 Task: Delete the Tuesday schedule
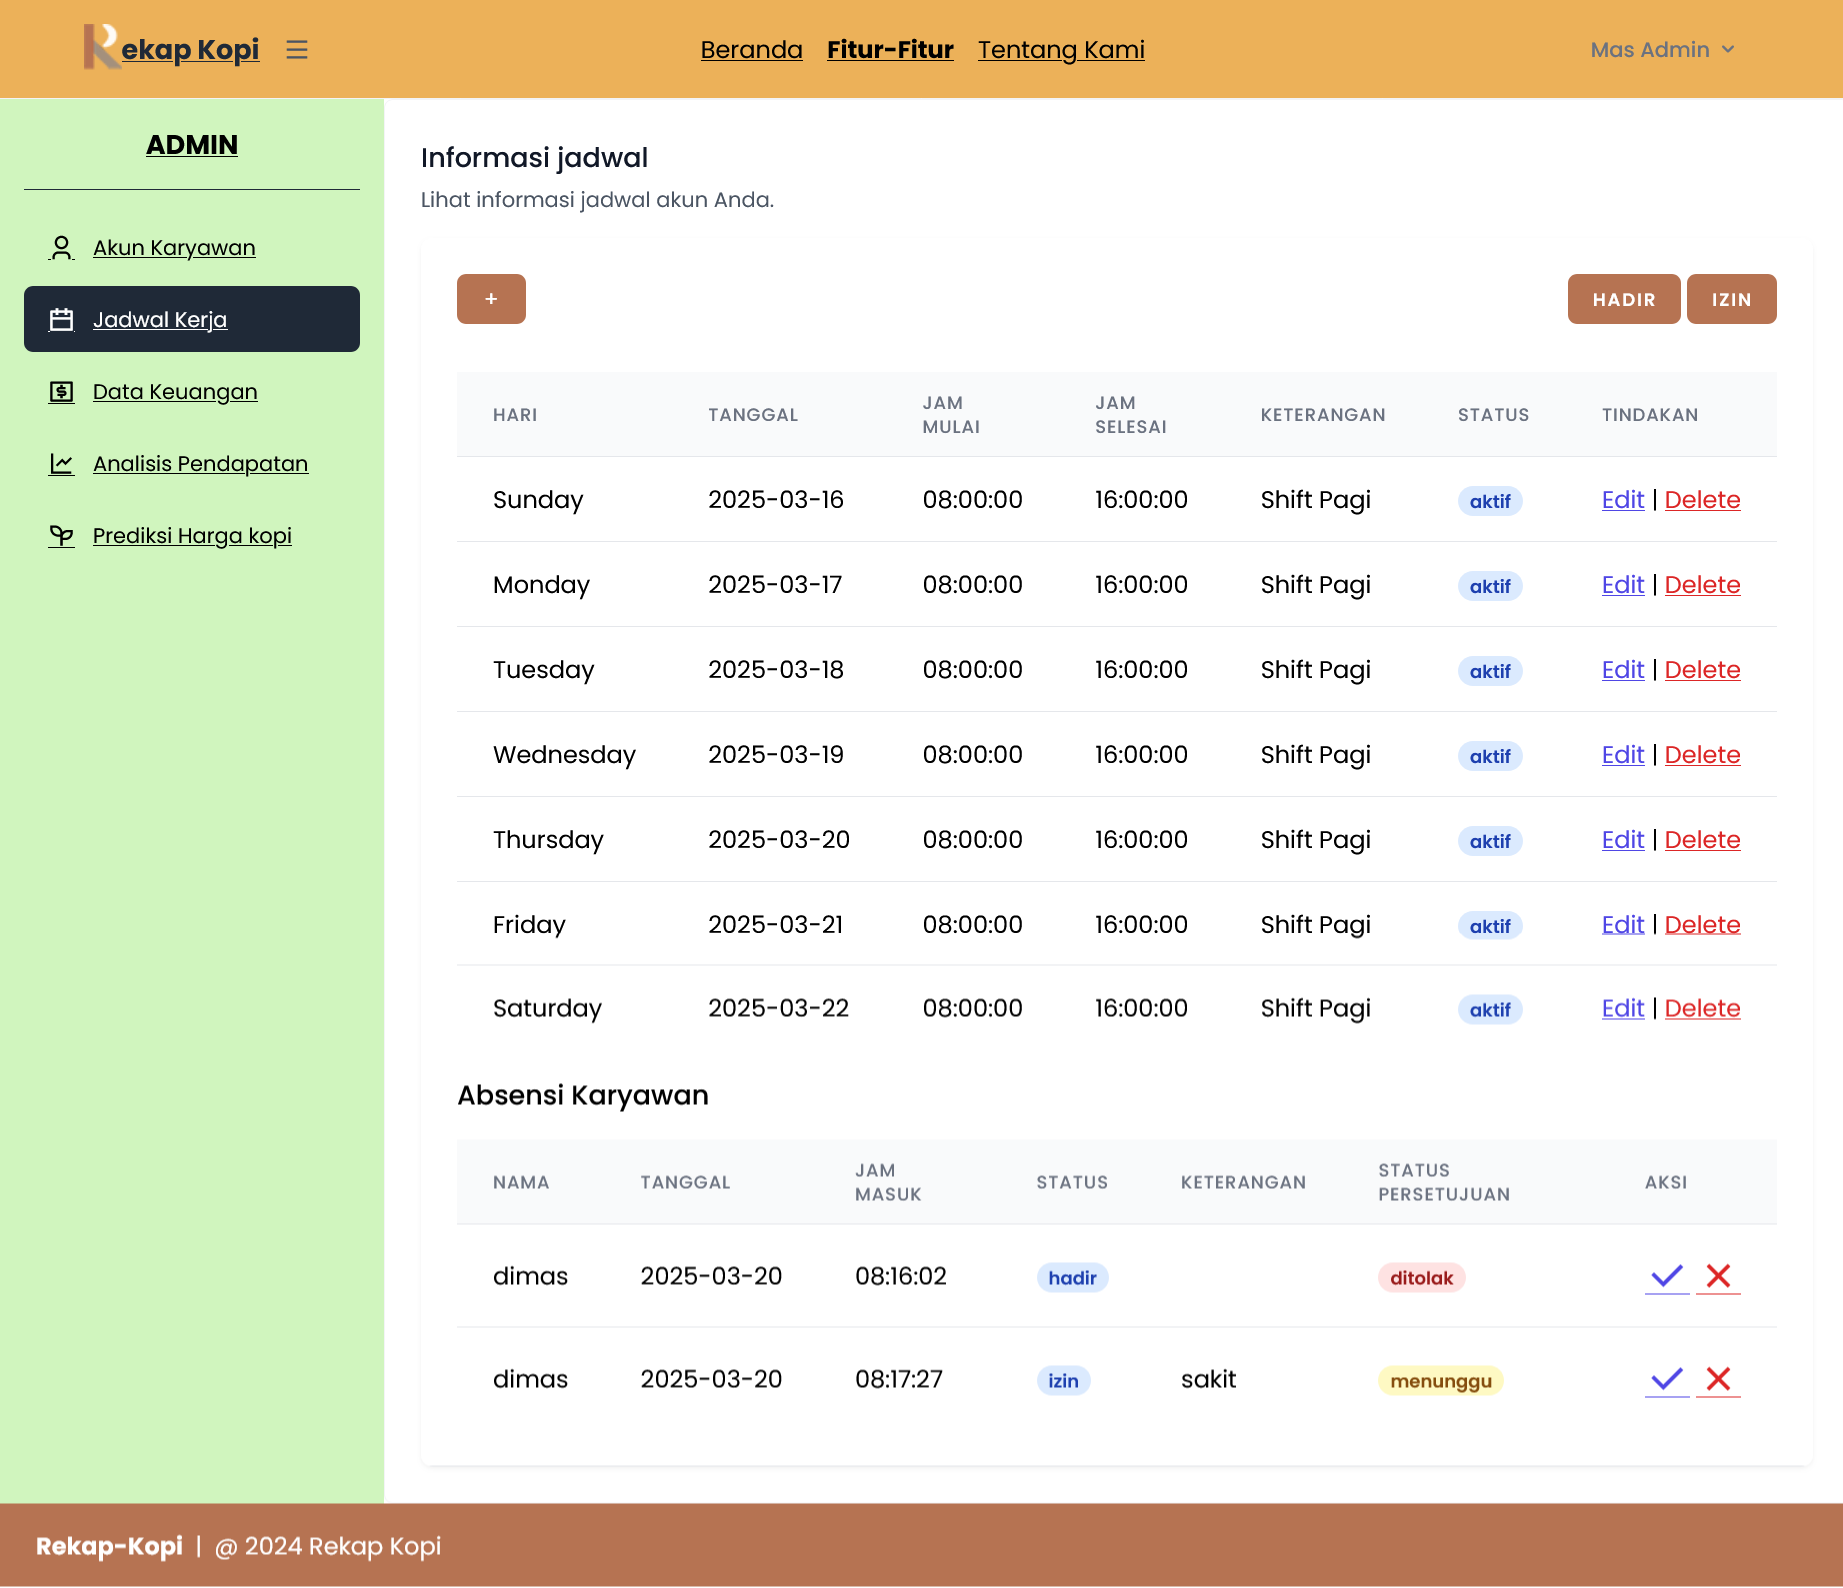1702,669
